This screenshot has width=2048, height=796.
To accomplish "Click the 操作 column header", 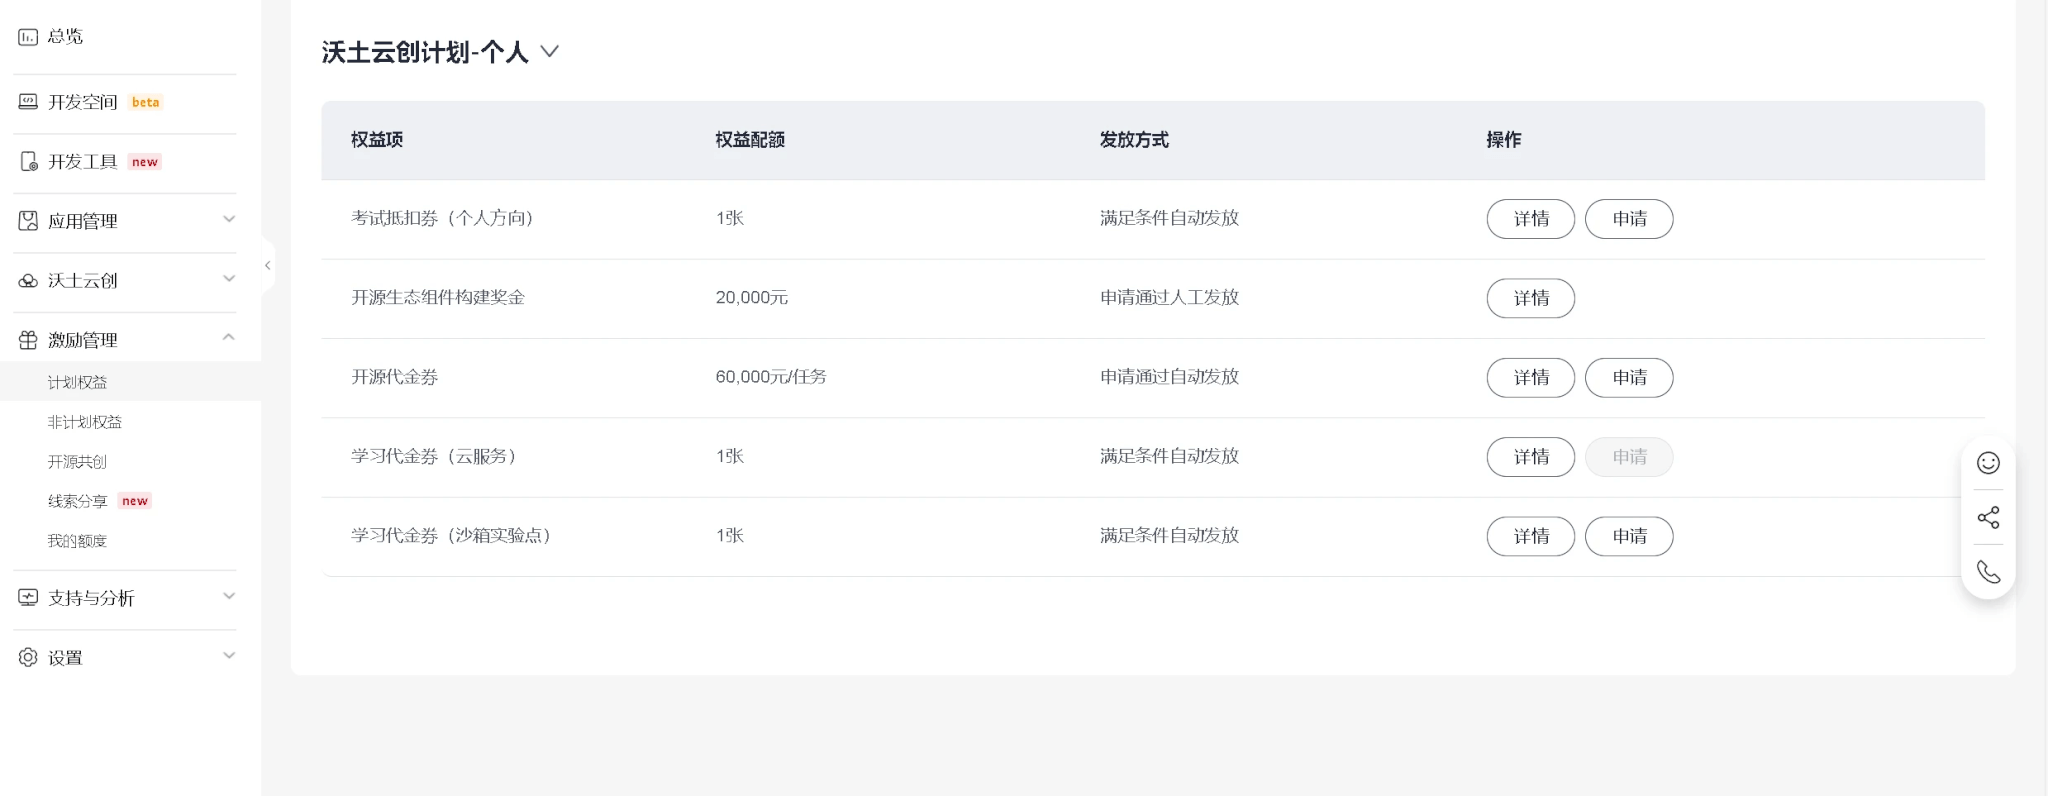I will point(1504,140).
